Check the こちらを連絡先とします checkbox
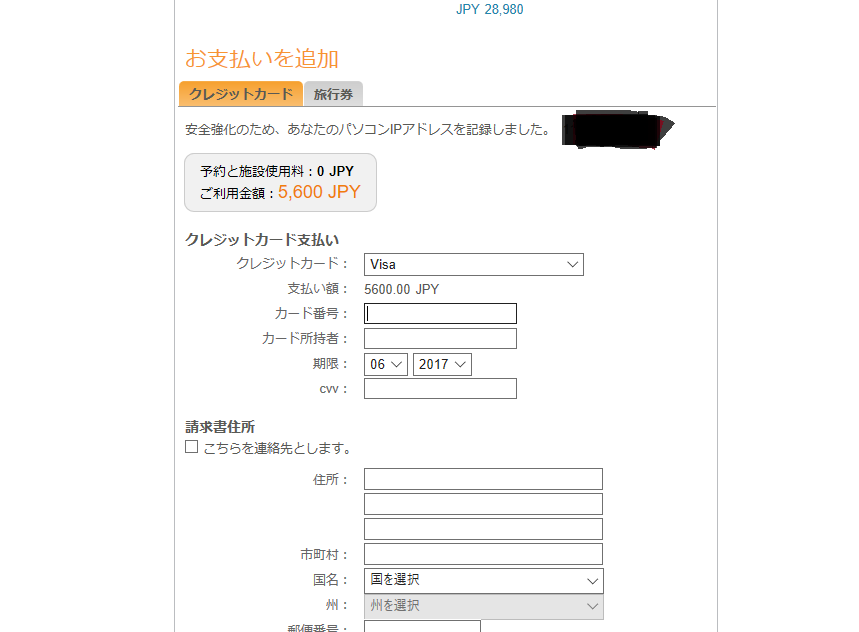Viewport: 859px width, 632px height. [191, 447]
